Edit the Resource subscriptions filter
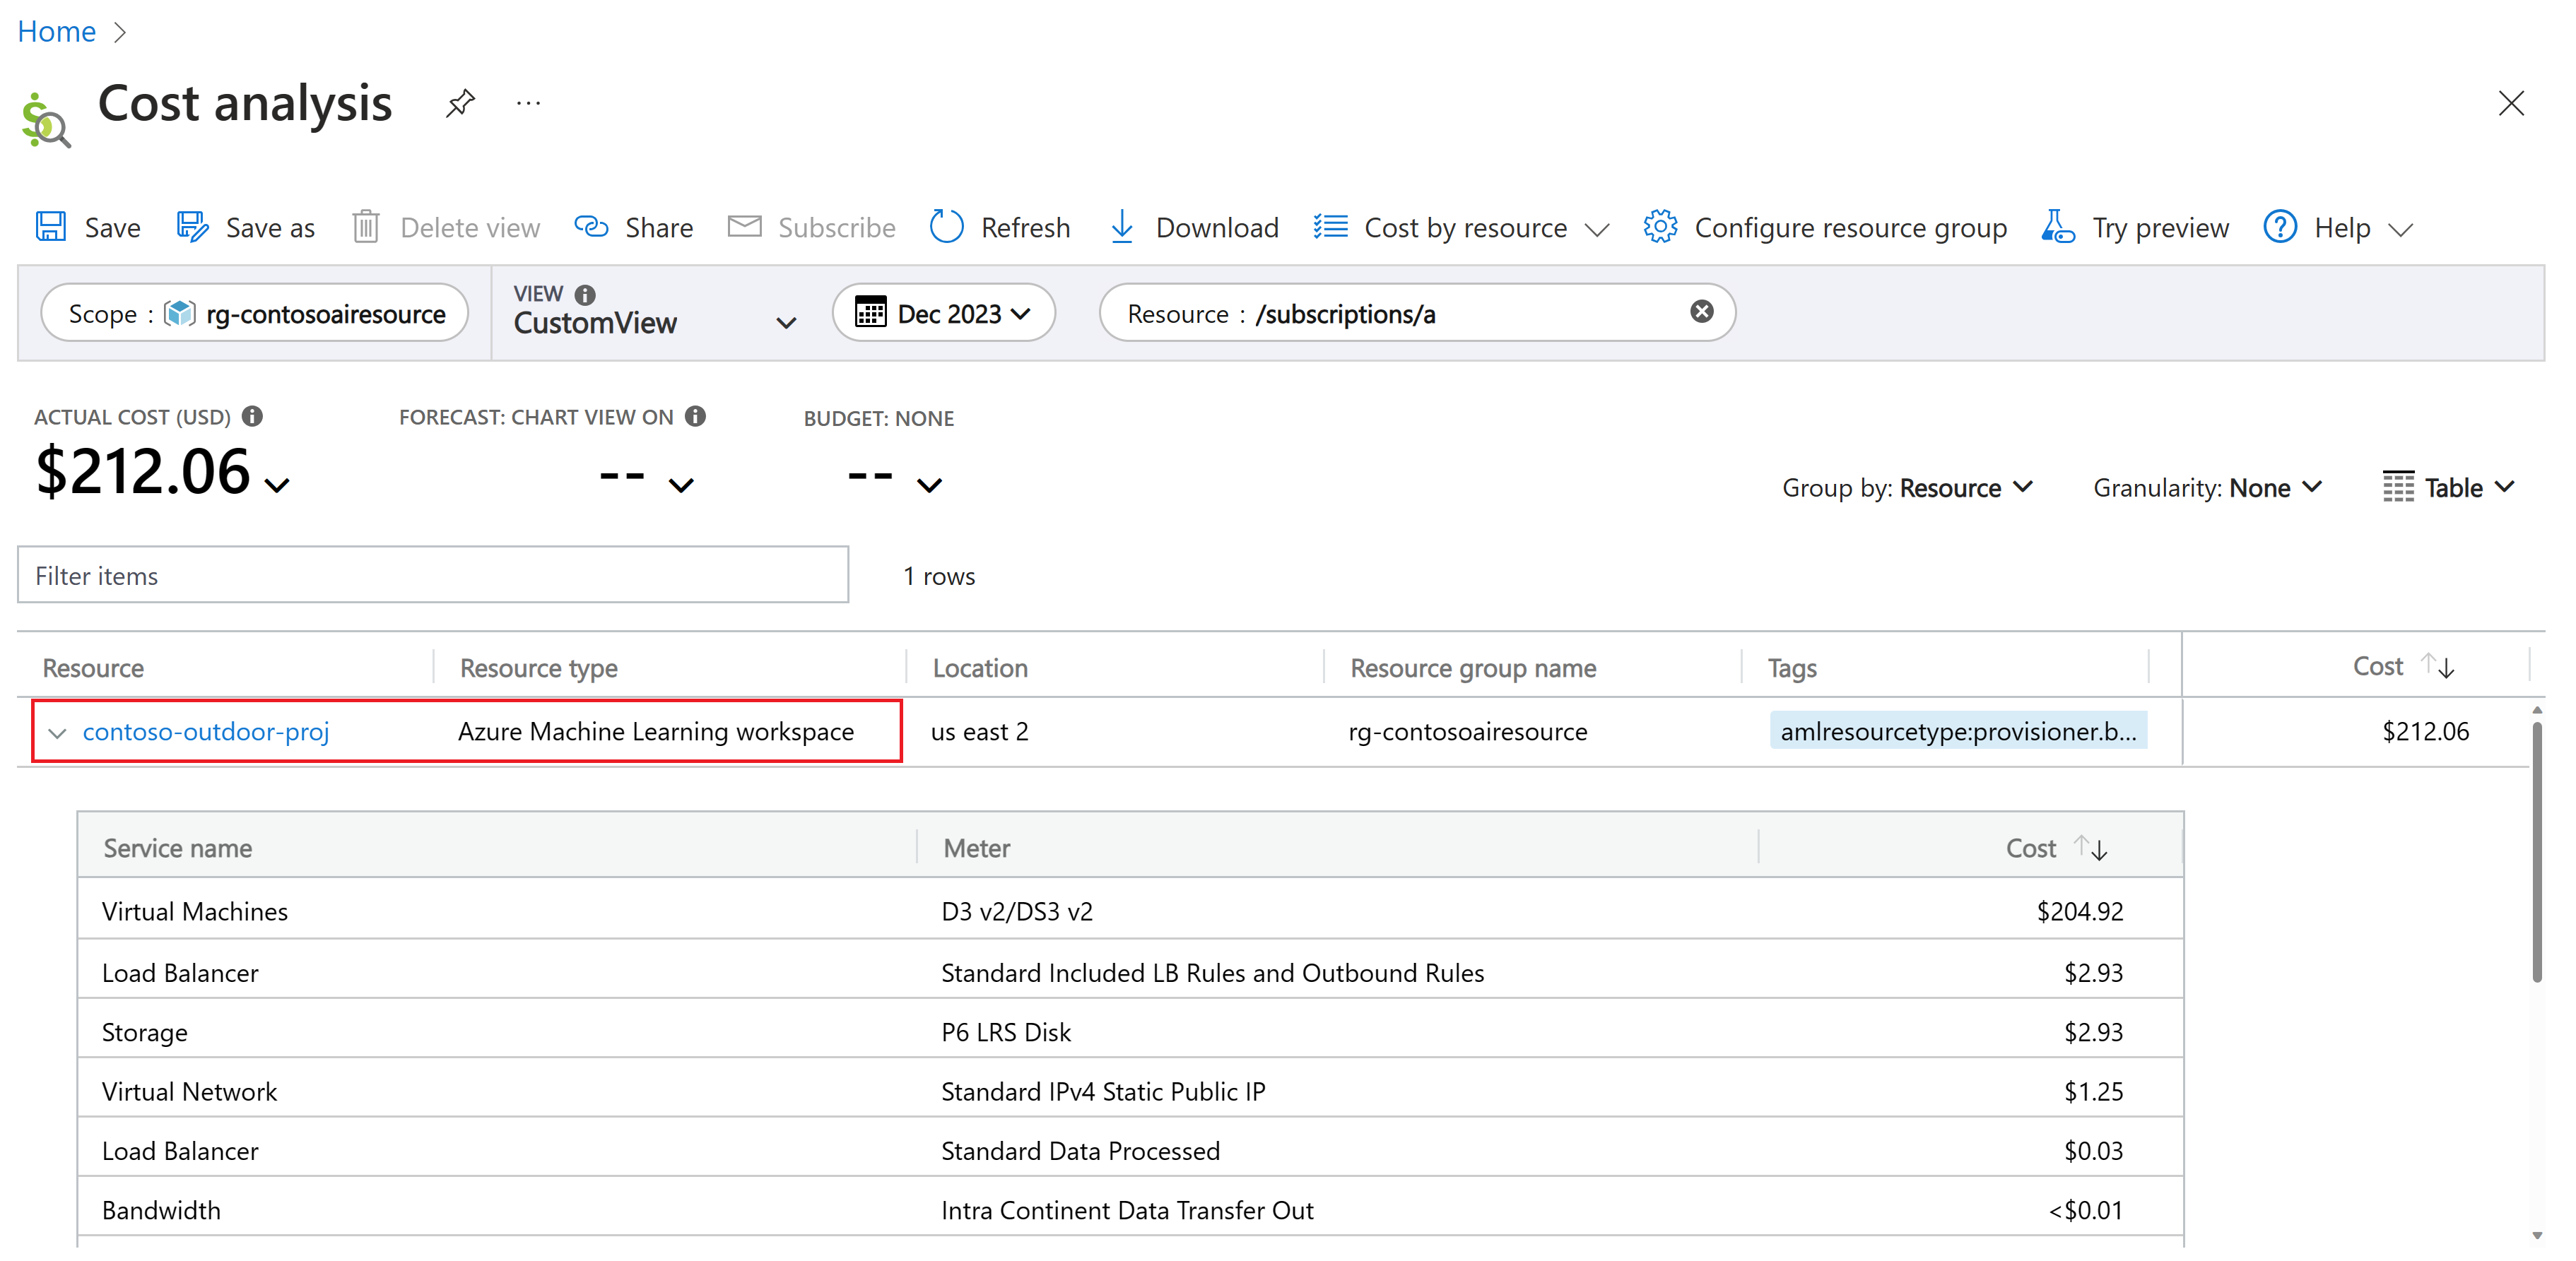The height and width of the screenshot is (1261, 2576). point(1400,313)
